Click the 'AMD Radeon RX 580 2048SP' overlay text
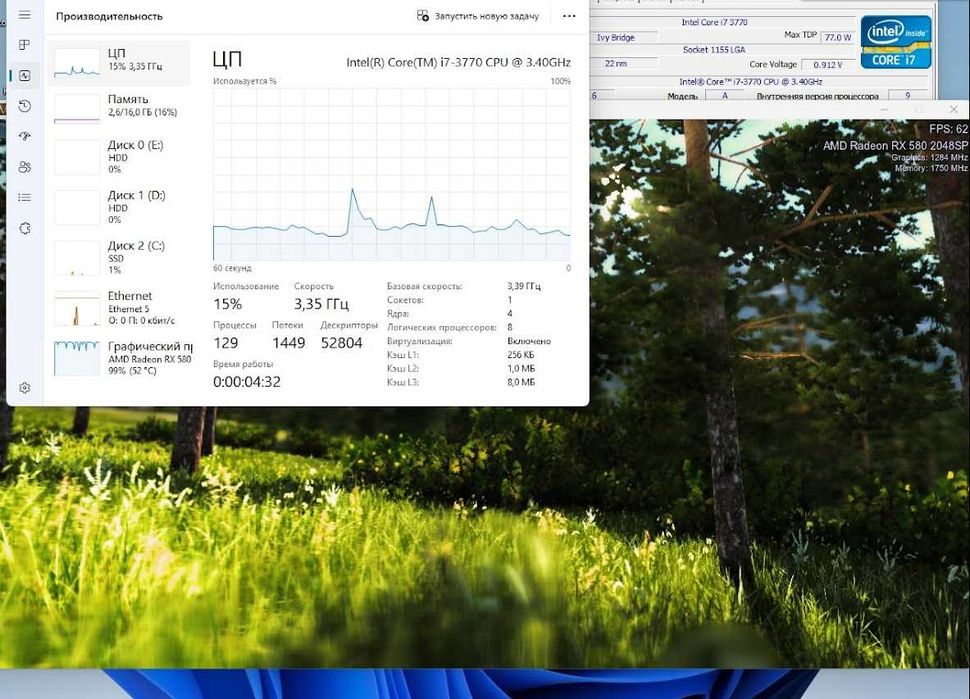Screen dimensions: 970x699 [x=895, y=146]
